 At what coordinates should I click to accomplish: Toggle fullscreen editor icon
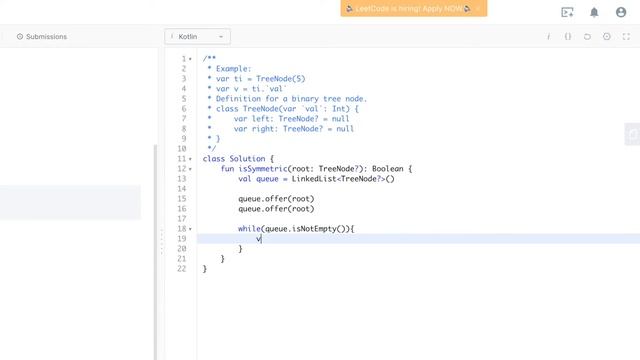pos(627,37)
